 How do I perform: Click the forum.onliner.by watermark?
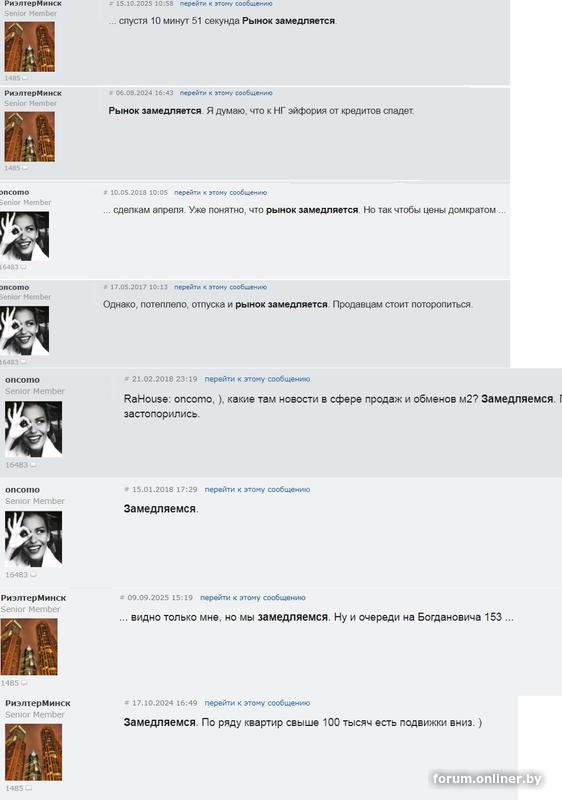487,779
